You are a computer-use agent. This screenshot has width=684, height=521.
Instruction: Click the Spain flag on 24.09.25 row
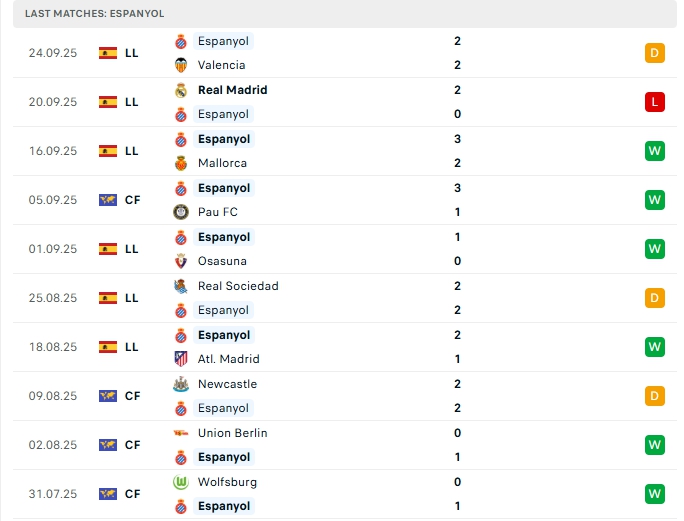[108, 53]
